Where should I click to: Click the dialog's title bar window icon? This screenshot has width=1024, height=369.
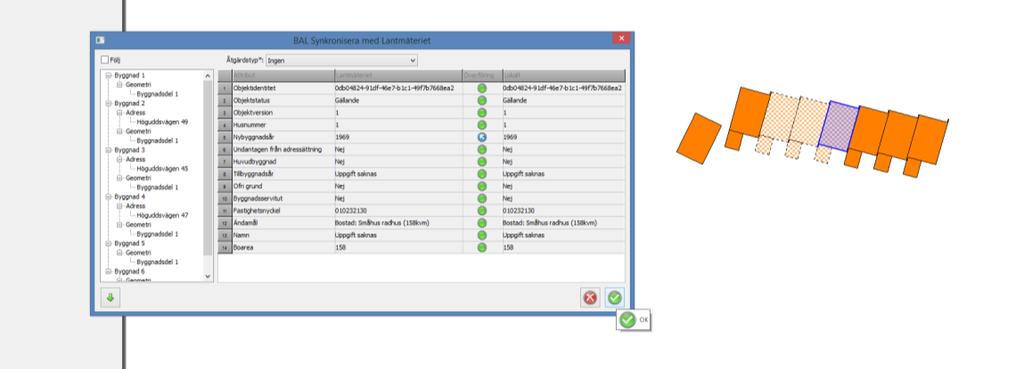click(100, 40)
